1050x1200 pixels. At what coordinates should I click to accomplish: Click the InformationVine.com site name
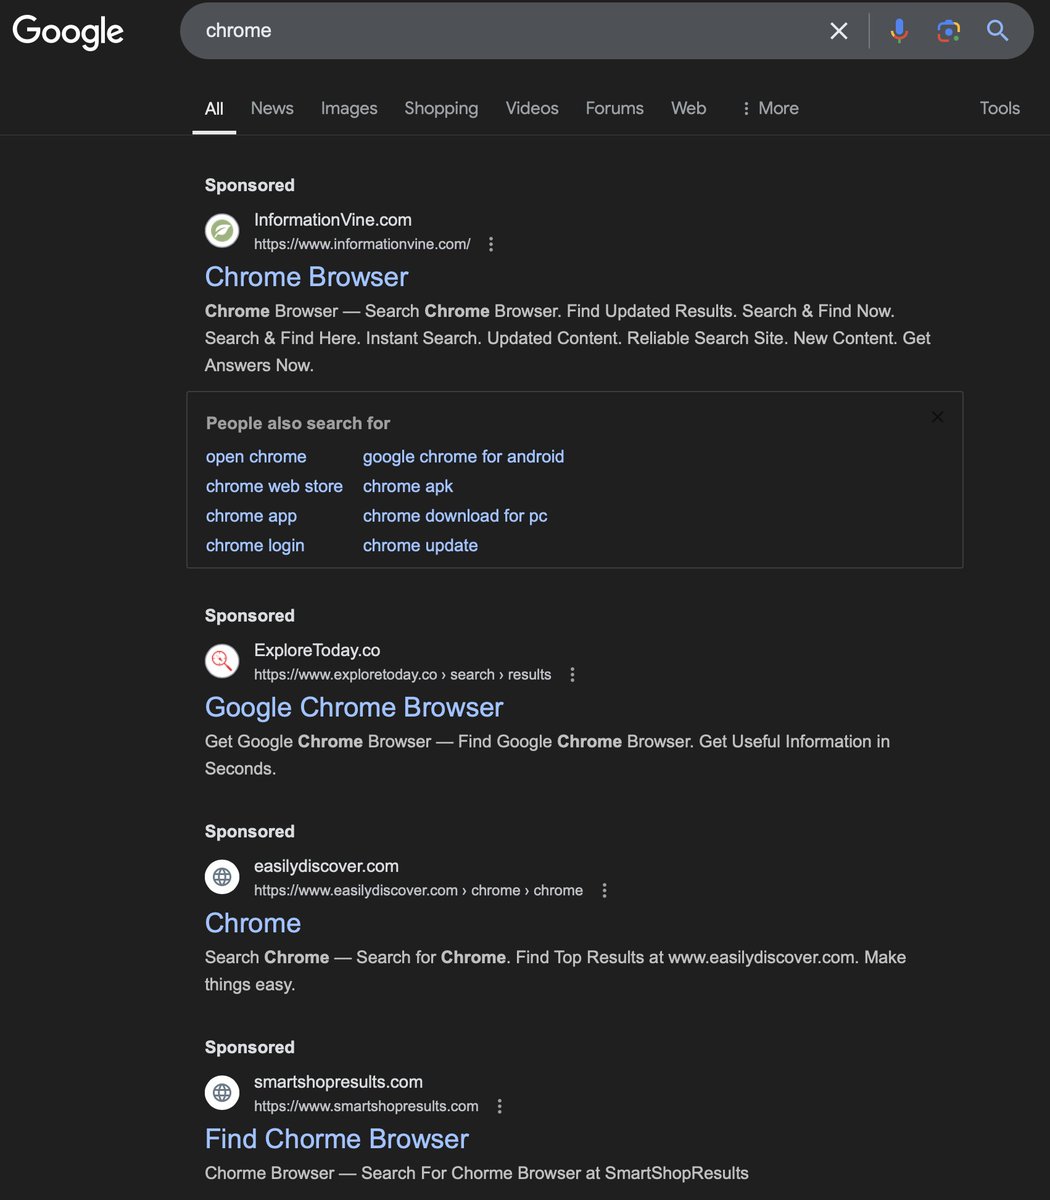tap(333, 220)
